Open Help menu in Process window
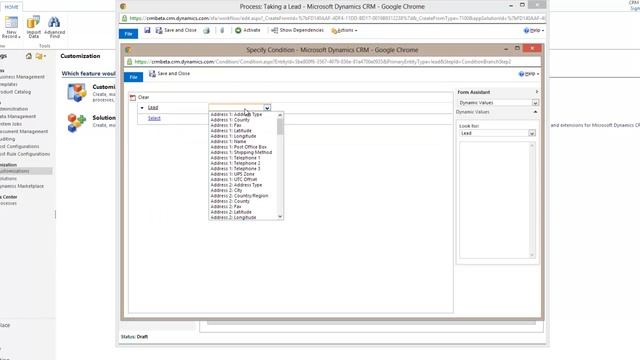The image size is (640, 360). [x=534, y=31]
